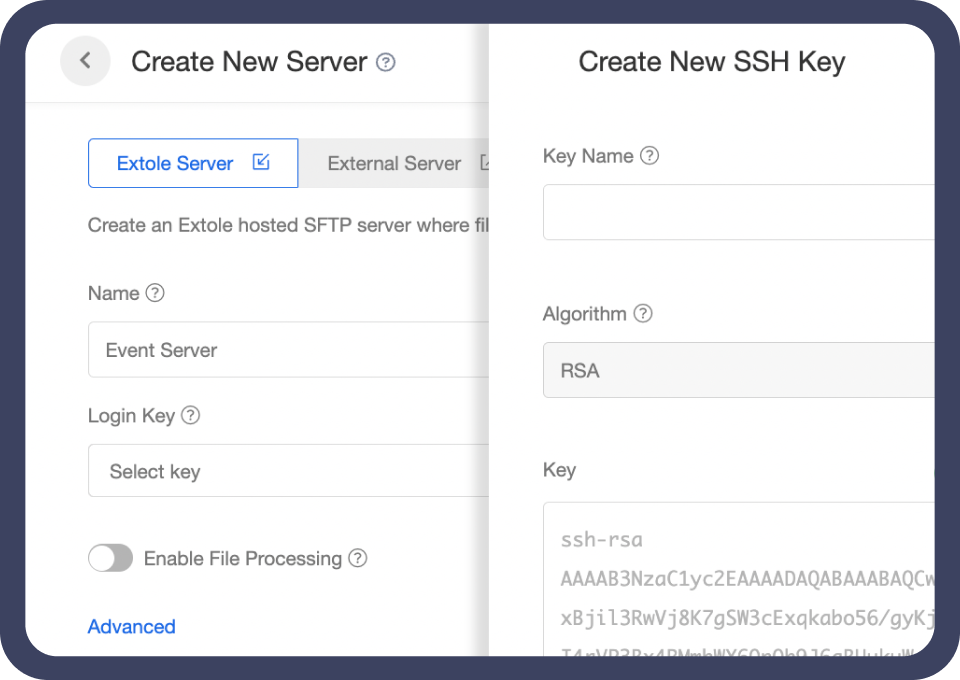Show help for the Name field
The height and width of the screenshot is (680, 960).
[155, 293]
